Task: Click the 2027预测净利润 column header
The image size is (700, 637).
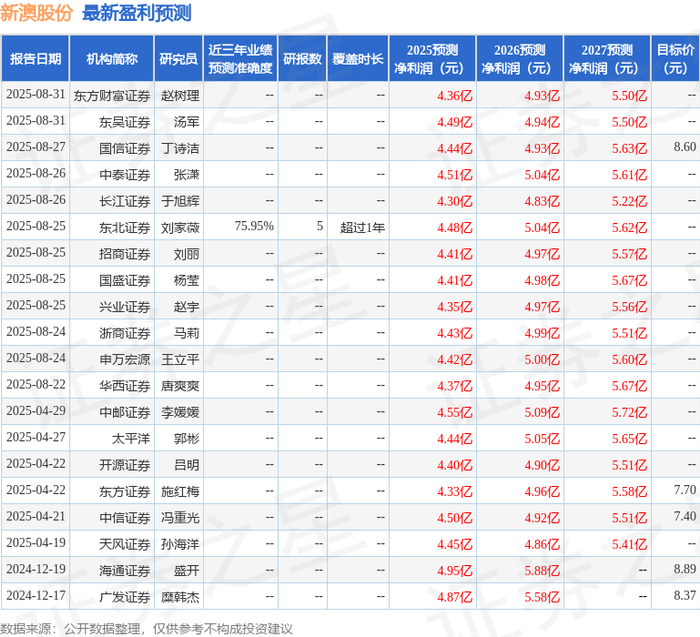Action: 607,58
